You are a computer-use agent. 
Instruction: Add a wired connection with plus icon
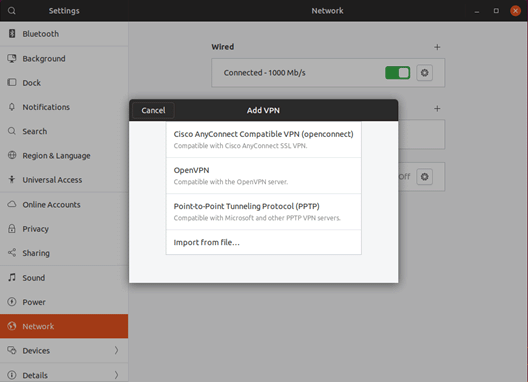[437, 47]
